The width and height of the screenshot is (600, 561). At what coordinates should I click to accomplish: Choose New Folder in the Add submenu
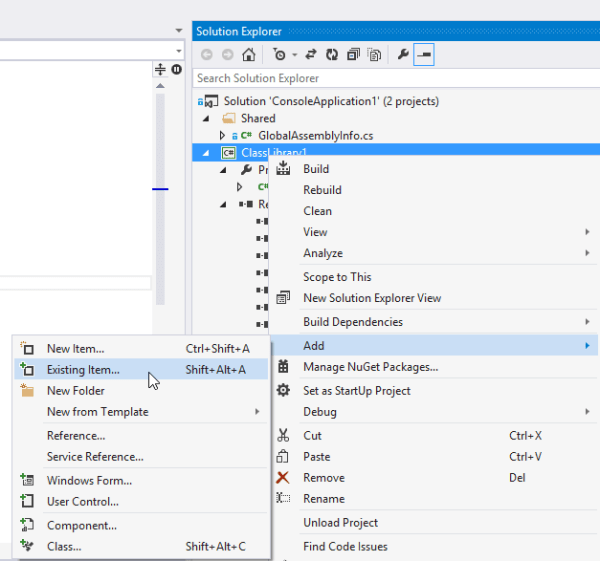tap(75, 391)
